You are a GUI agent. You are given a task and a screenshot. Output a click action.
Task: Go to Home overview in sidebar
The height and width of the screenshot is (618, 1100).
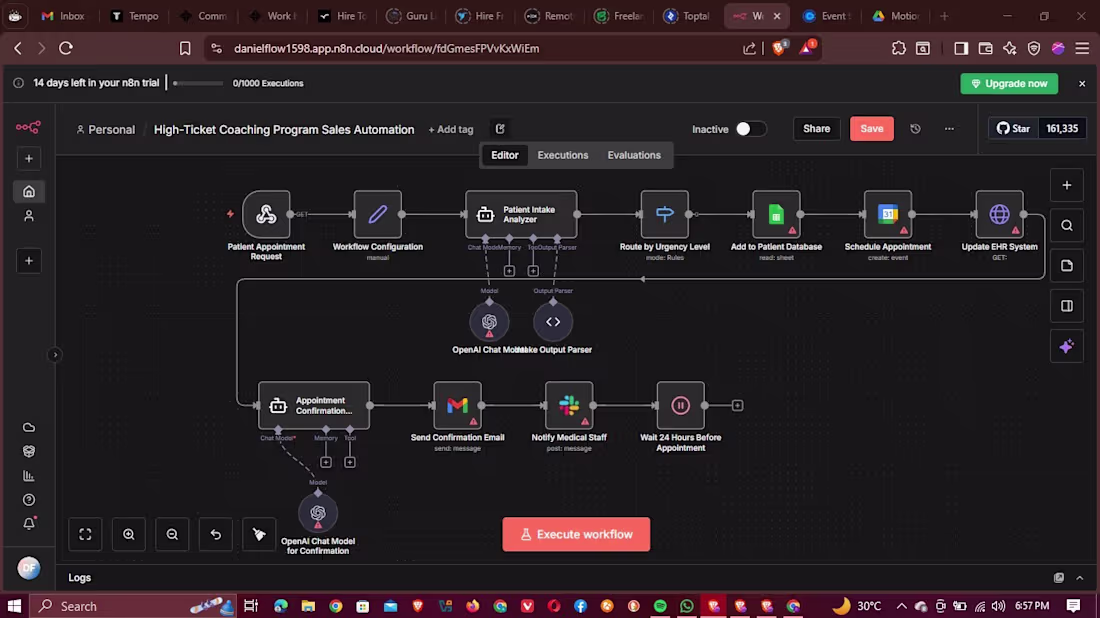point(29,192)
